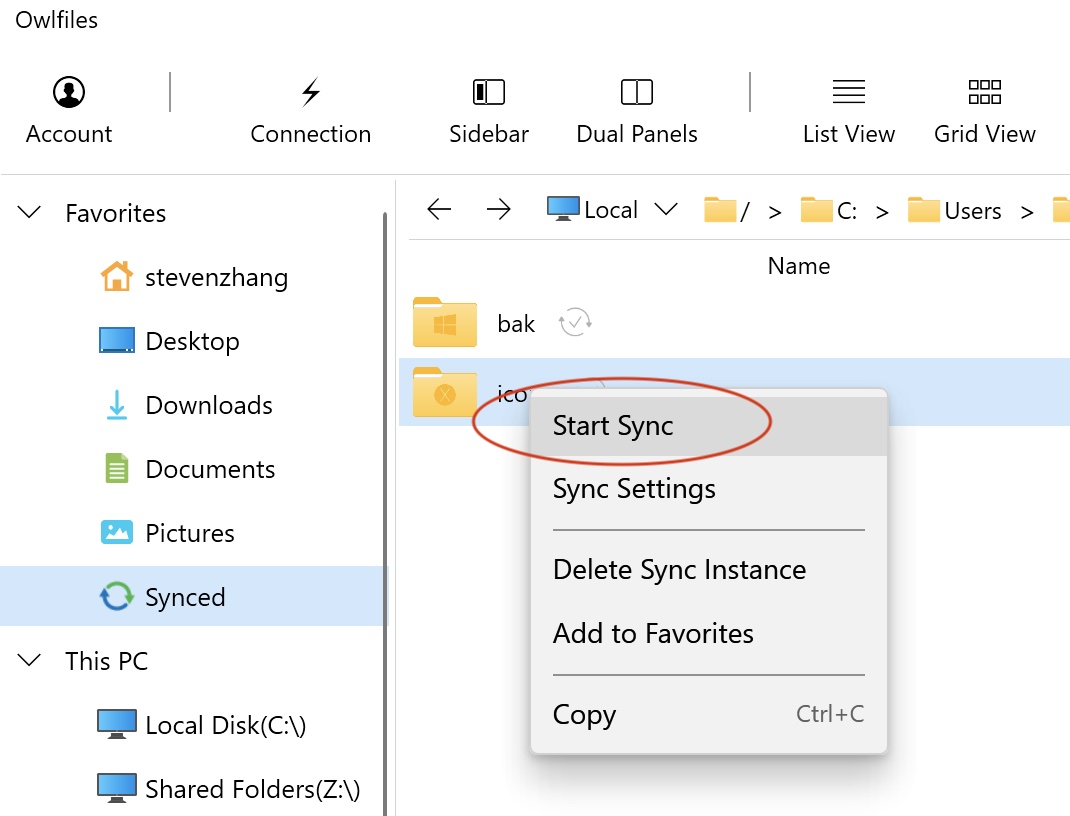
Task: Click the Local computer monitor icon
Action: pos(563,209)
